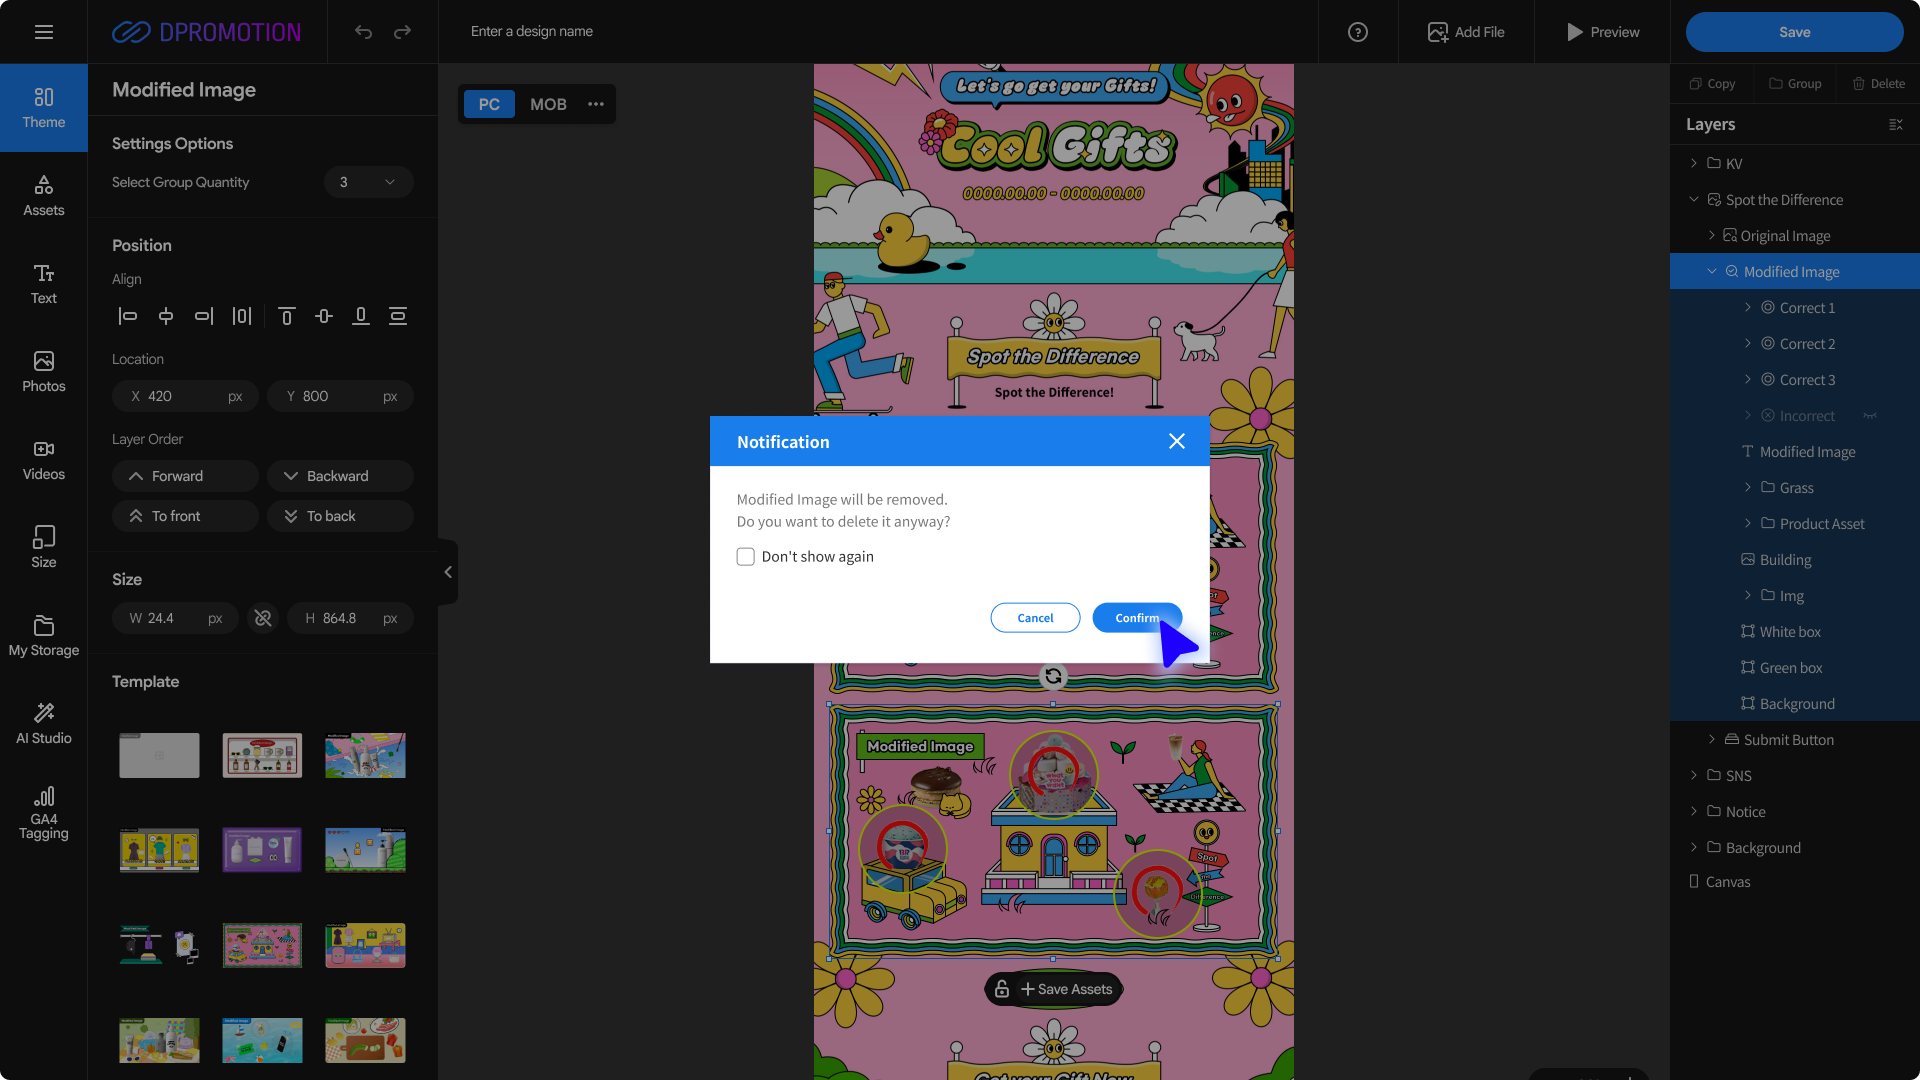This screenshot has height=1080, width=1920.
Task: Collapse the left panel with the arrow handle
Action: [447, 572]
